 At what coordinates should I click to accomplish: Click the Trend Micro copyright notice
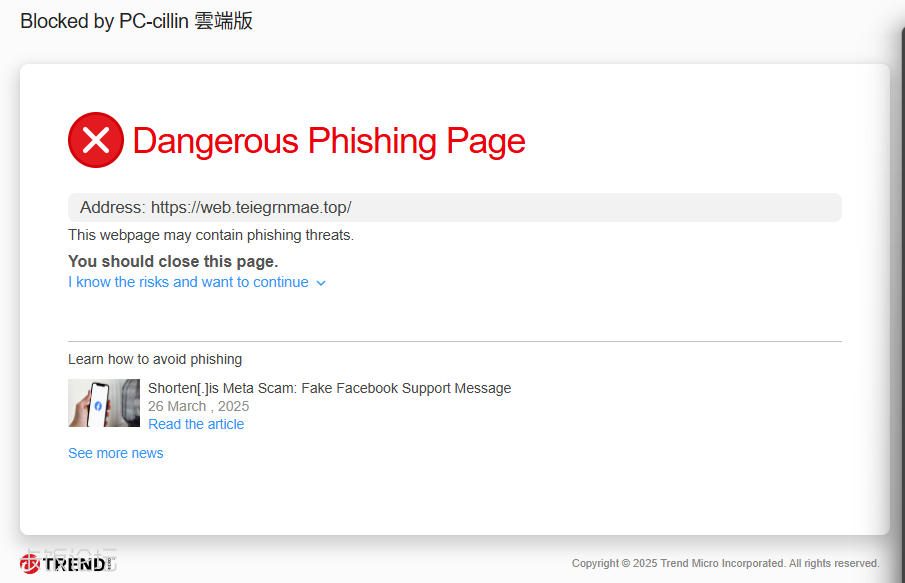click(726, 563)
